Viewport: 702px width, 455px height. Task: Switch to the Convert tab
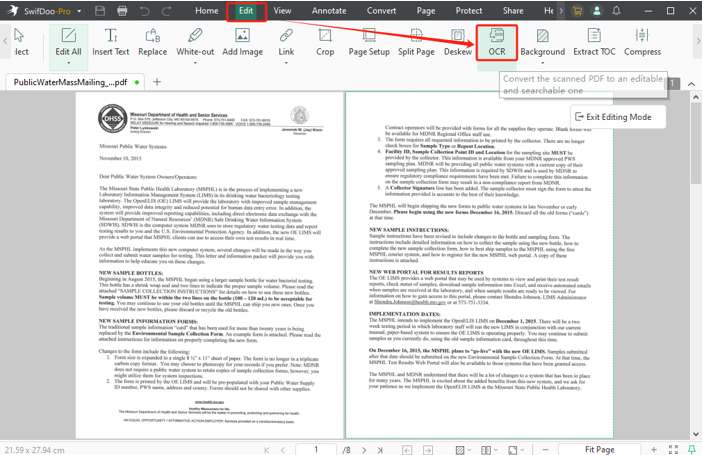click(x=381, y=11)
